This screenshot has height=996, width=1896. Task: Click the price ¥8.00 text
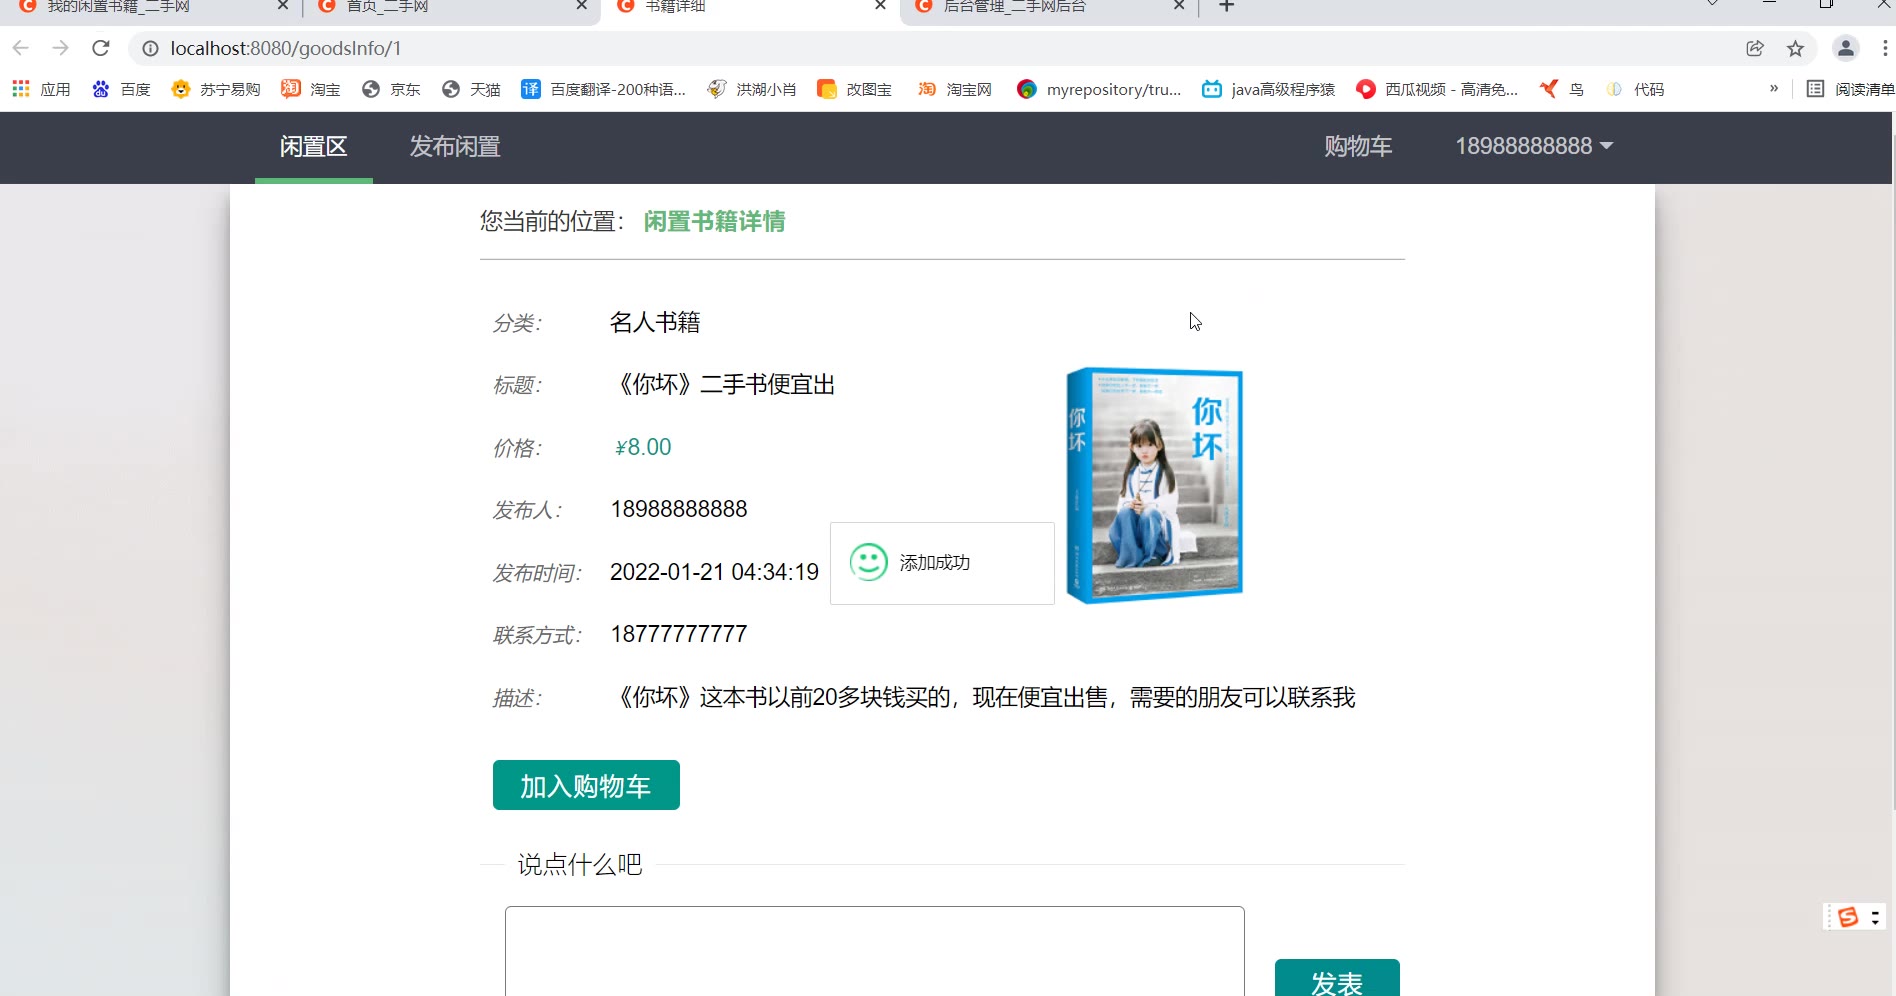[x=643, y=447]
